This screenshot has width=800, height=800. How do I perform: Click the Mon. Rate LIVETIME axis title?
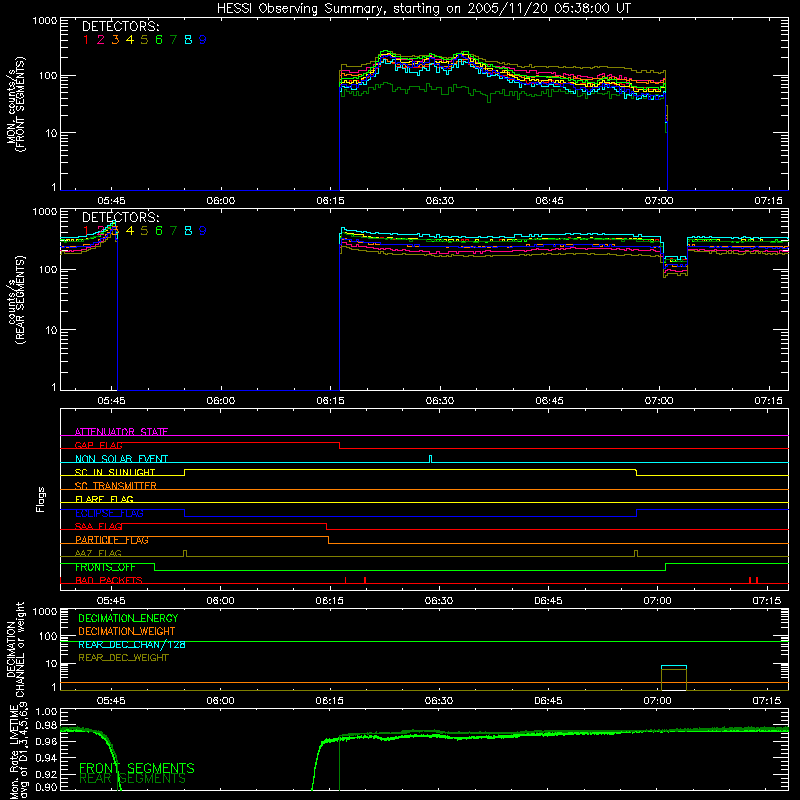pyautogui.click(x=20, y=751)
